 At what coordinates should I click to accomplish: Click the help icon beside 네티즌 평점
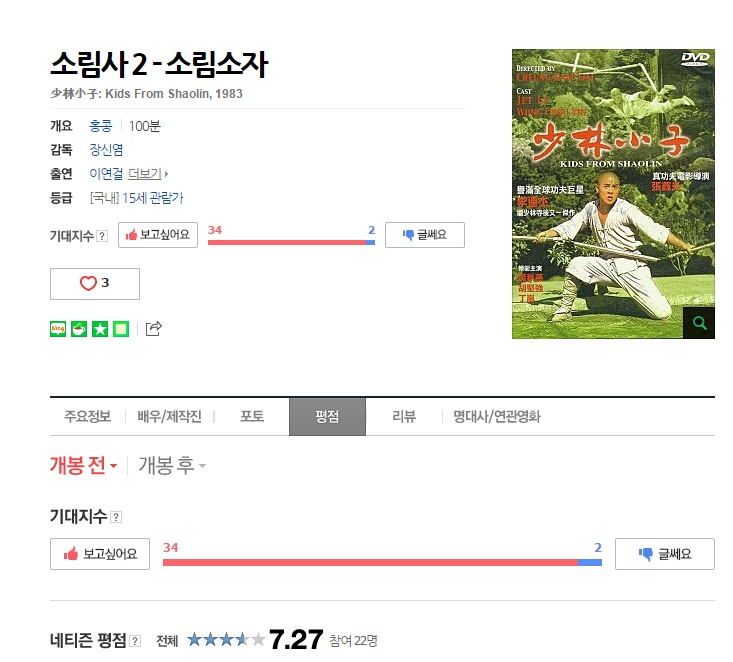click(x=135, y=640)
